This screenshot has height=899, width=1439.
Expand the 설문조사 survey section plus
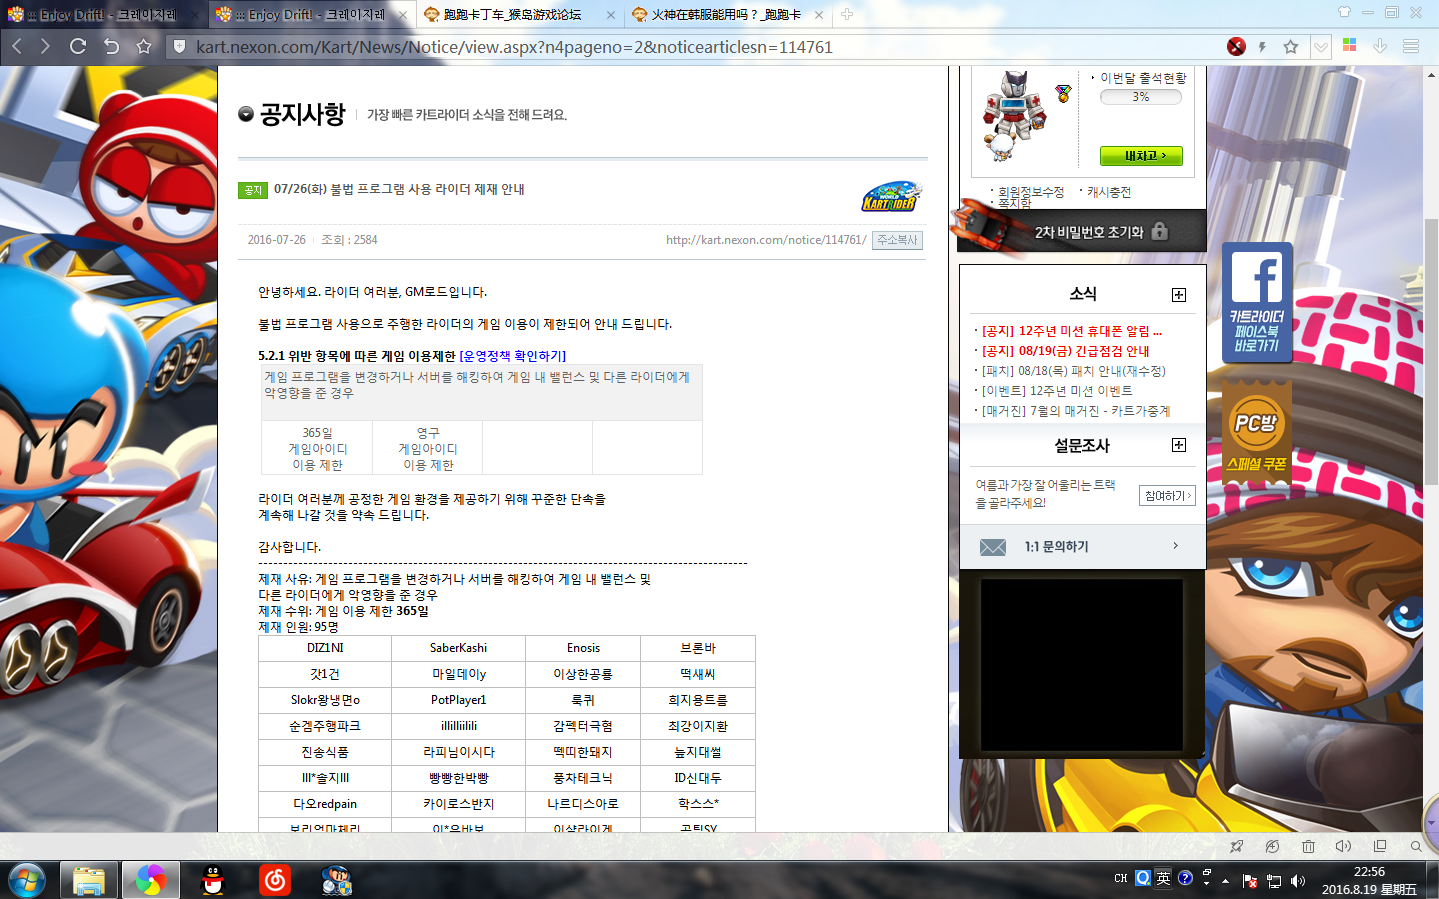pyautogui.click(x=1179, y=445)
